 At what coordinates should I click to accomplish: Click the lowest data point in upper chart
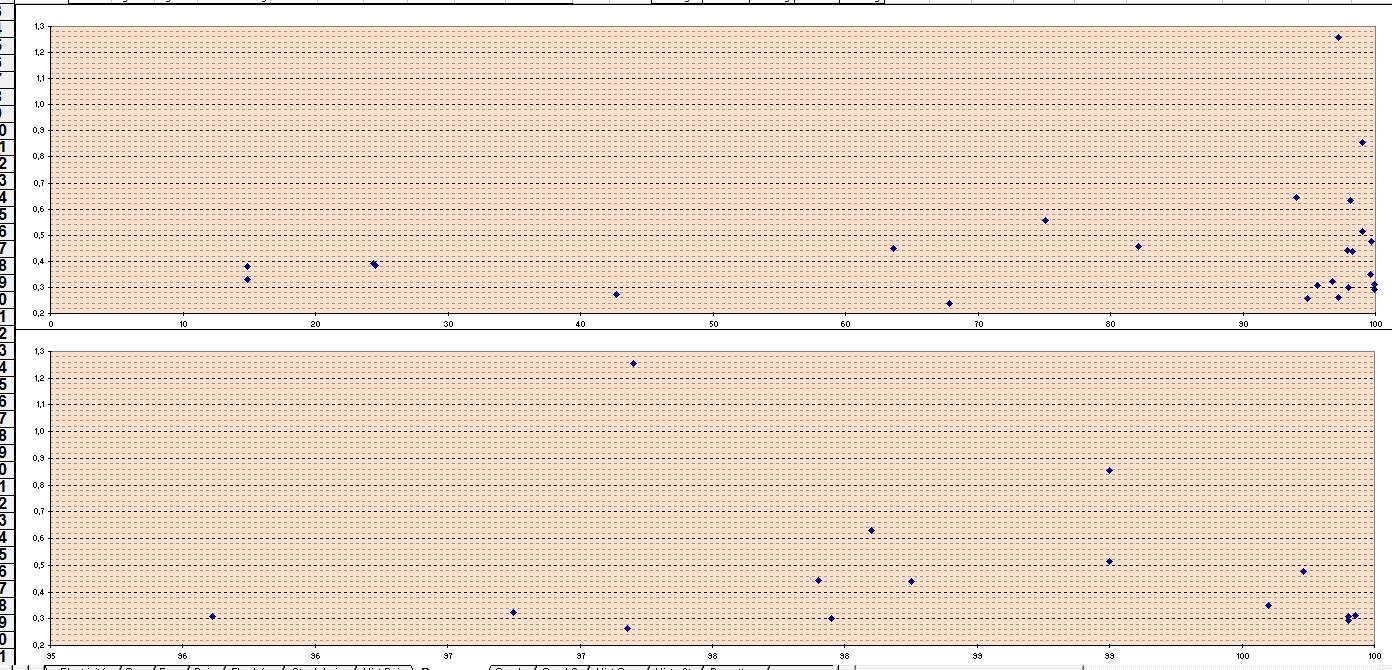(949, 303)
